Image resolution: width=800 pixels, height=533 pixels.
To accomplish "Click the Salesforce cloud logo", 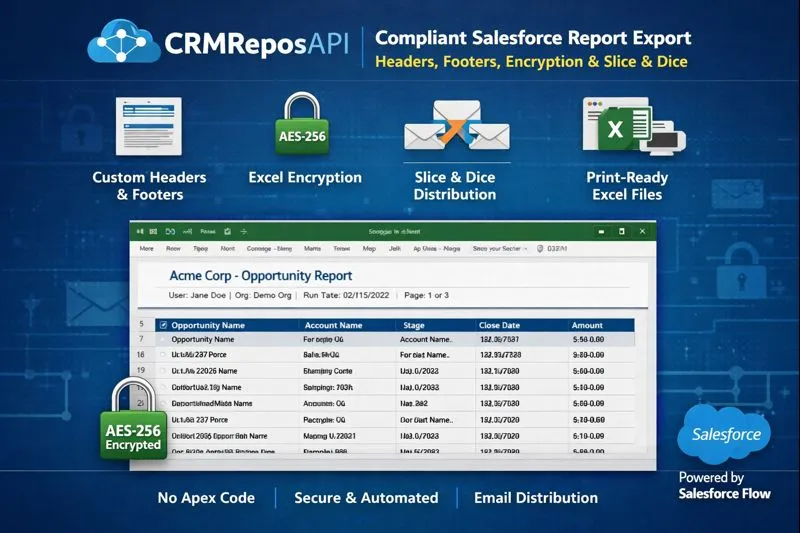I will [724, 435].
